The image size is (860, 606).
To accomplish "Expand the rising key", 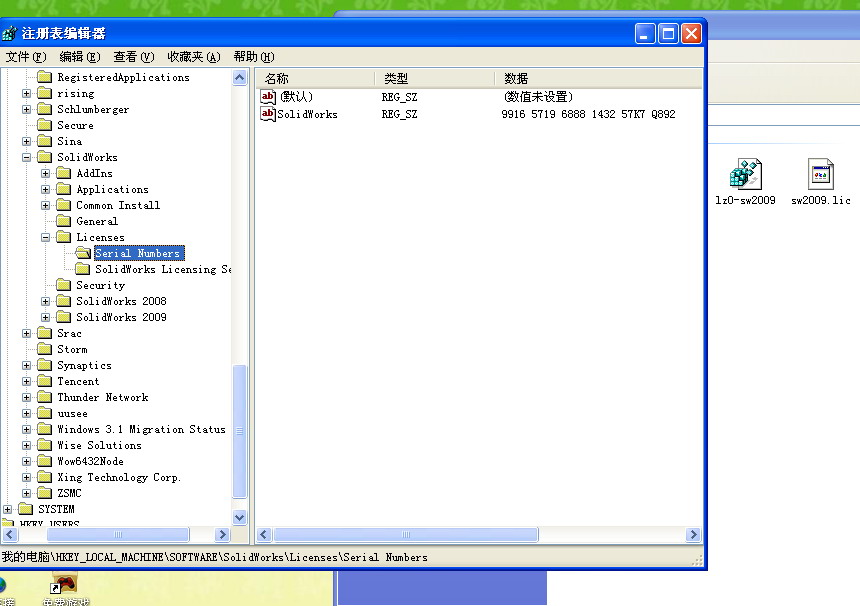I will click(26, 93).
